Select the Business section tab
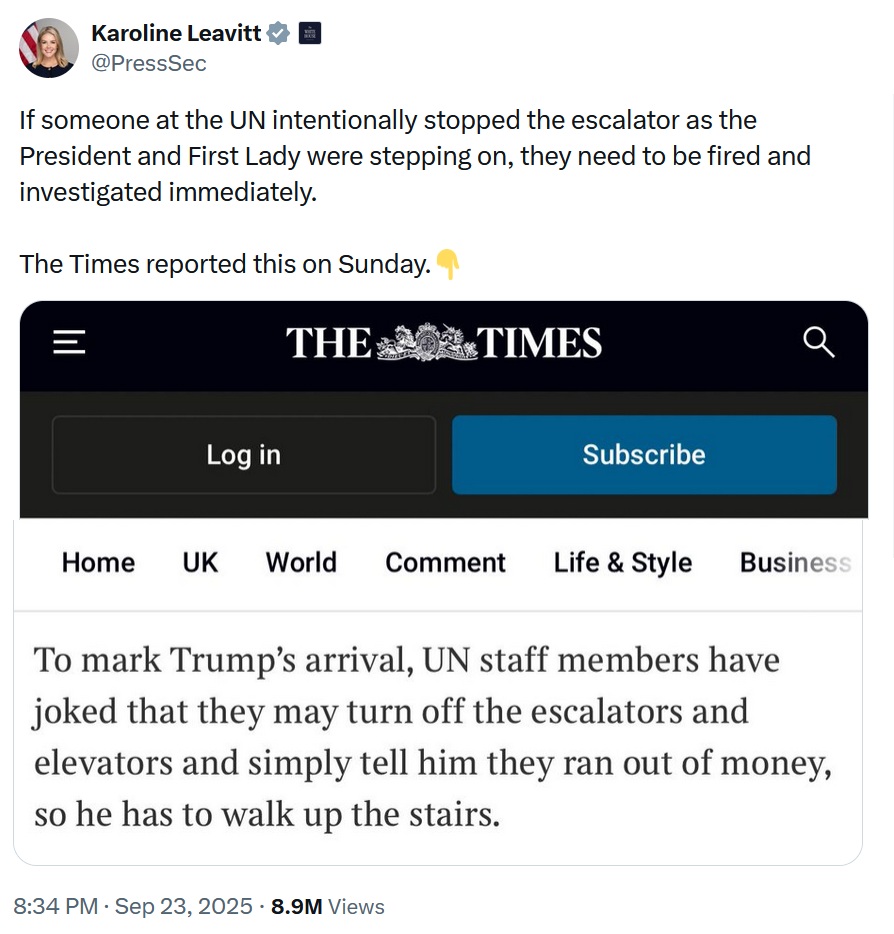Image resolution: width=894 pixels, height=934 pixels. pos(795,563)
